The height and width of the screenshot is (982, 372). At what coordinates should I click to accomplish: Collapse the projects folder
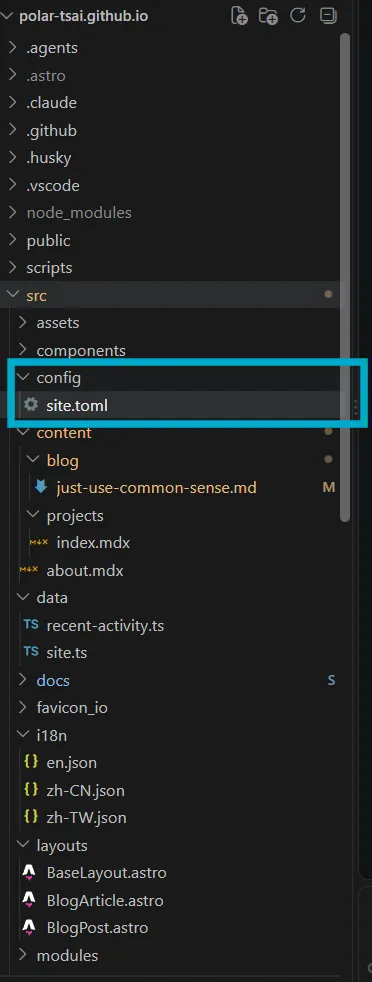(33, 515)
